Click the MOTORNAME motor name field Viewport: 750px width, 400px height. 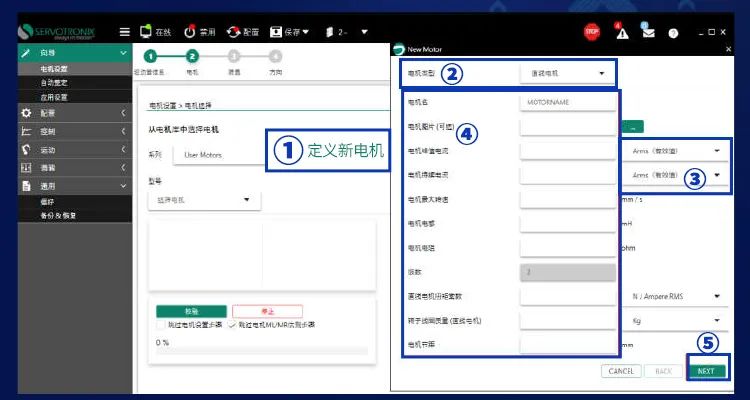point(568,102)
